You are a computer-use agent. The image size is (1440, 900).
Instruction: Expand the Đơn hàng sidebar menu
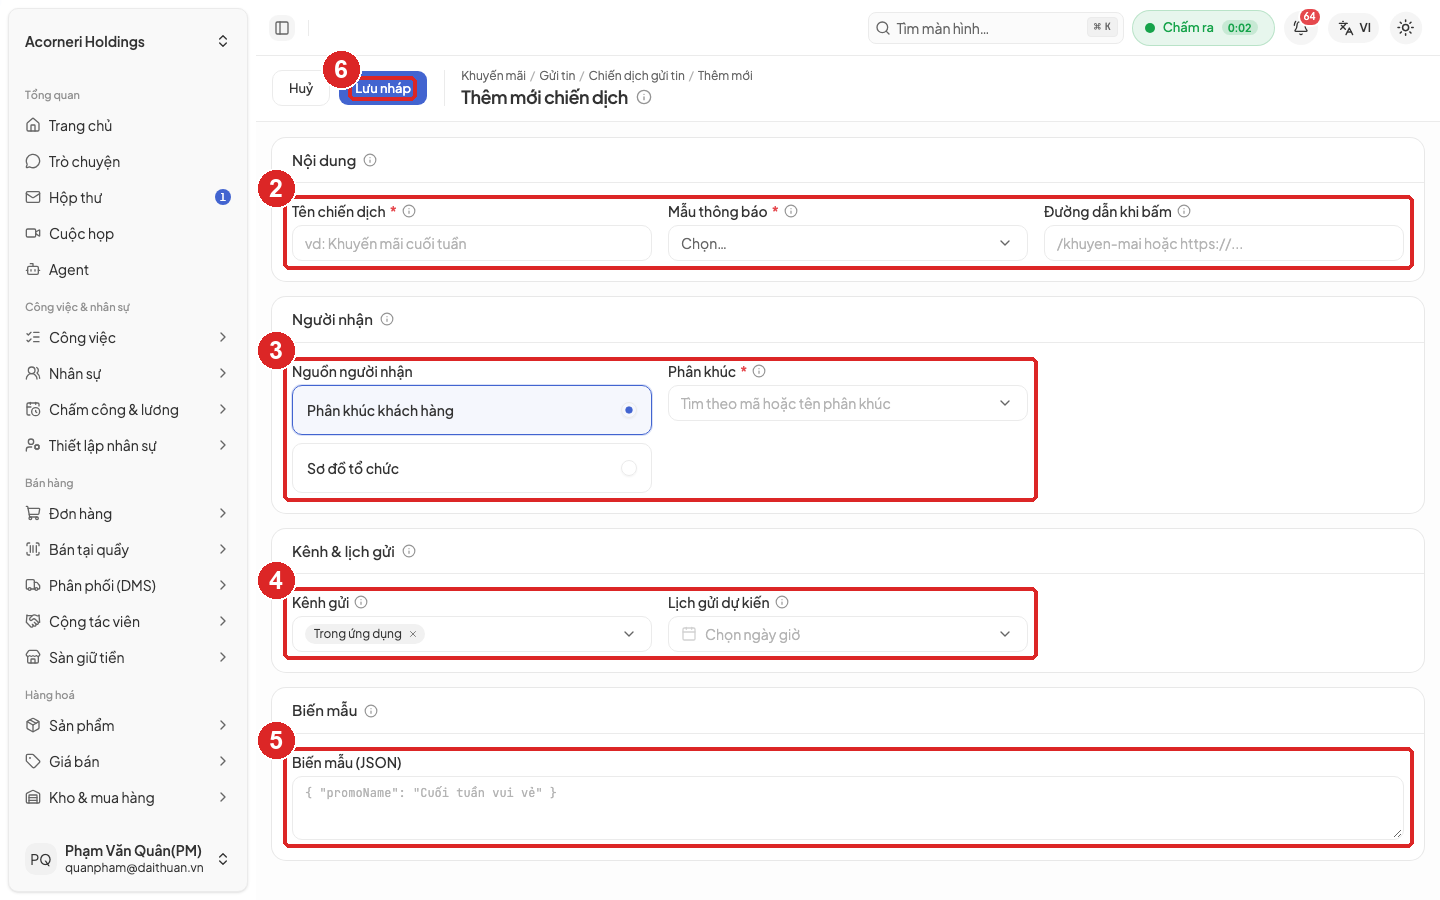click(128, 513)
